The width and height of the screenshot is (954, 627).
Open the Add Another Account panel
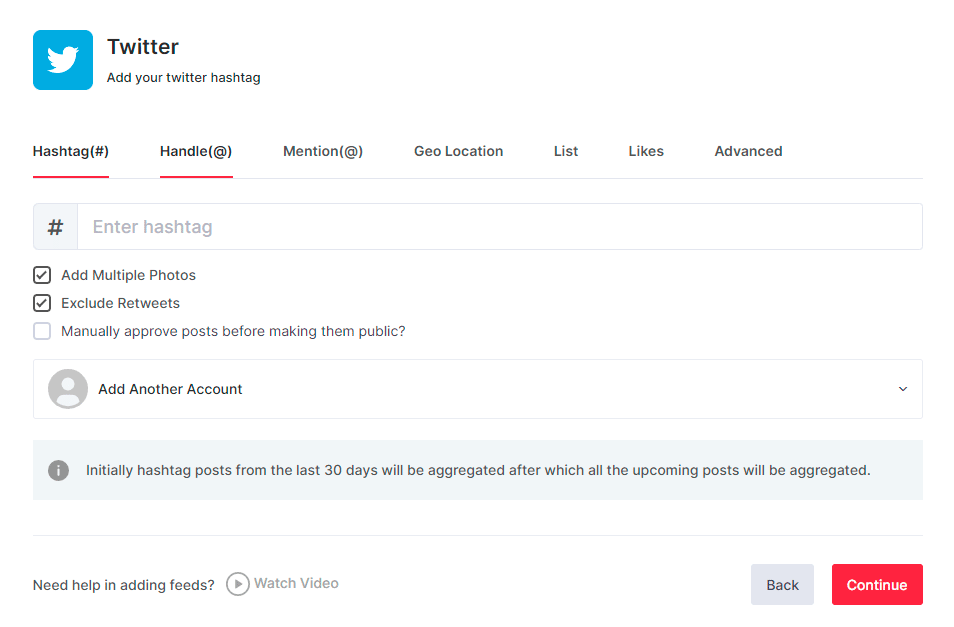(170, 389)
